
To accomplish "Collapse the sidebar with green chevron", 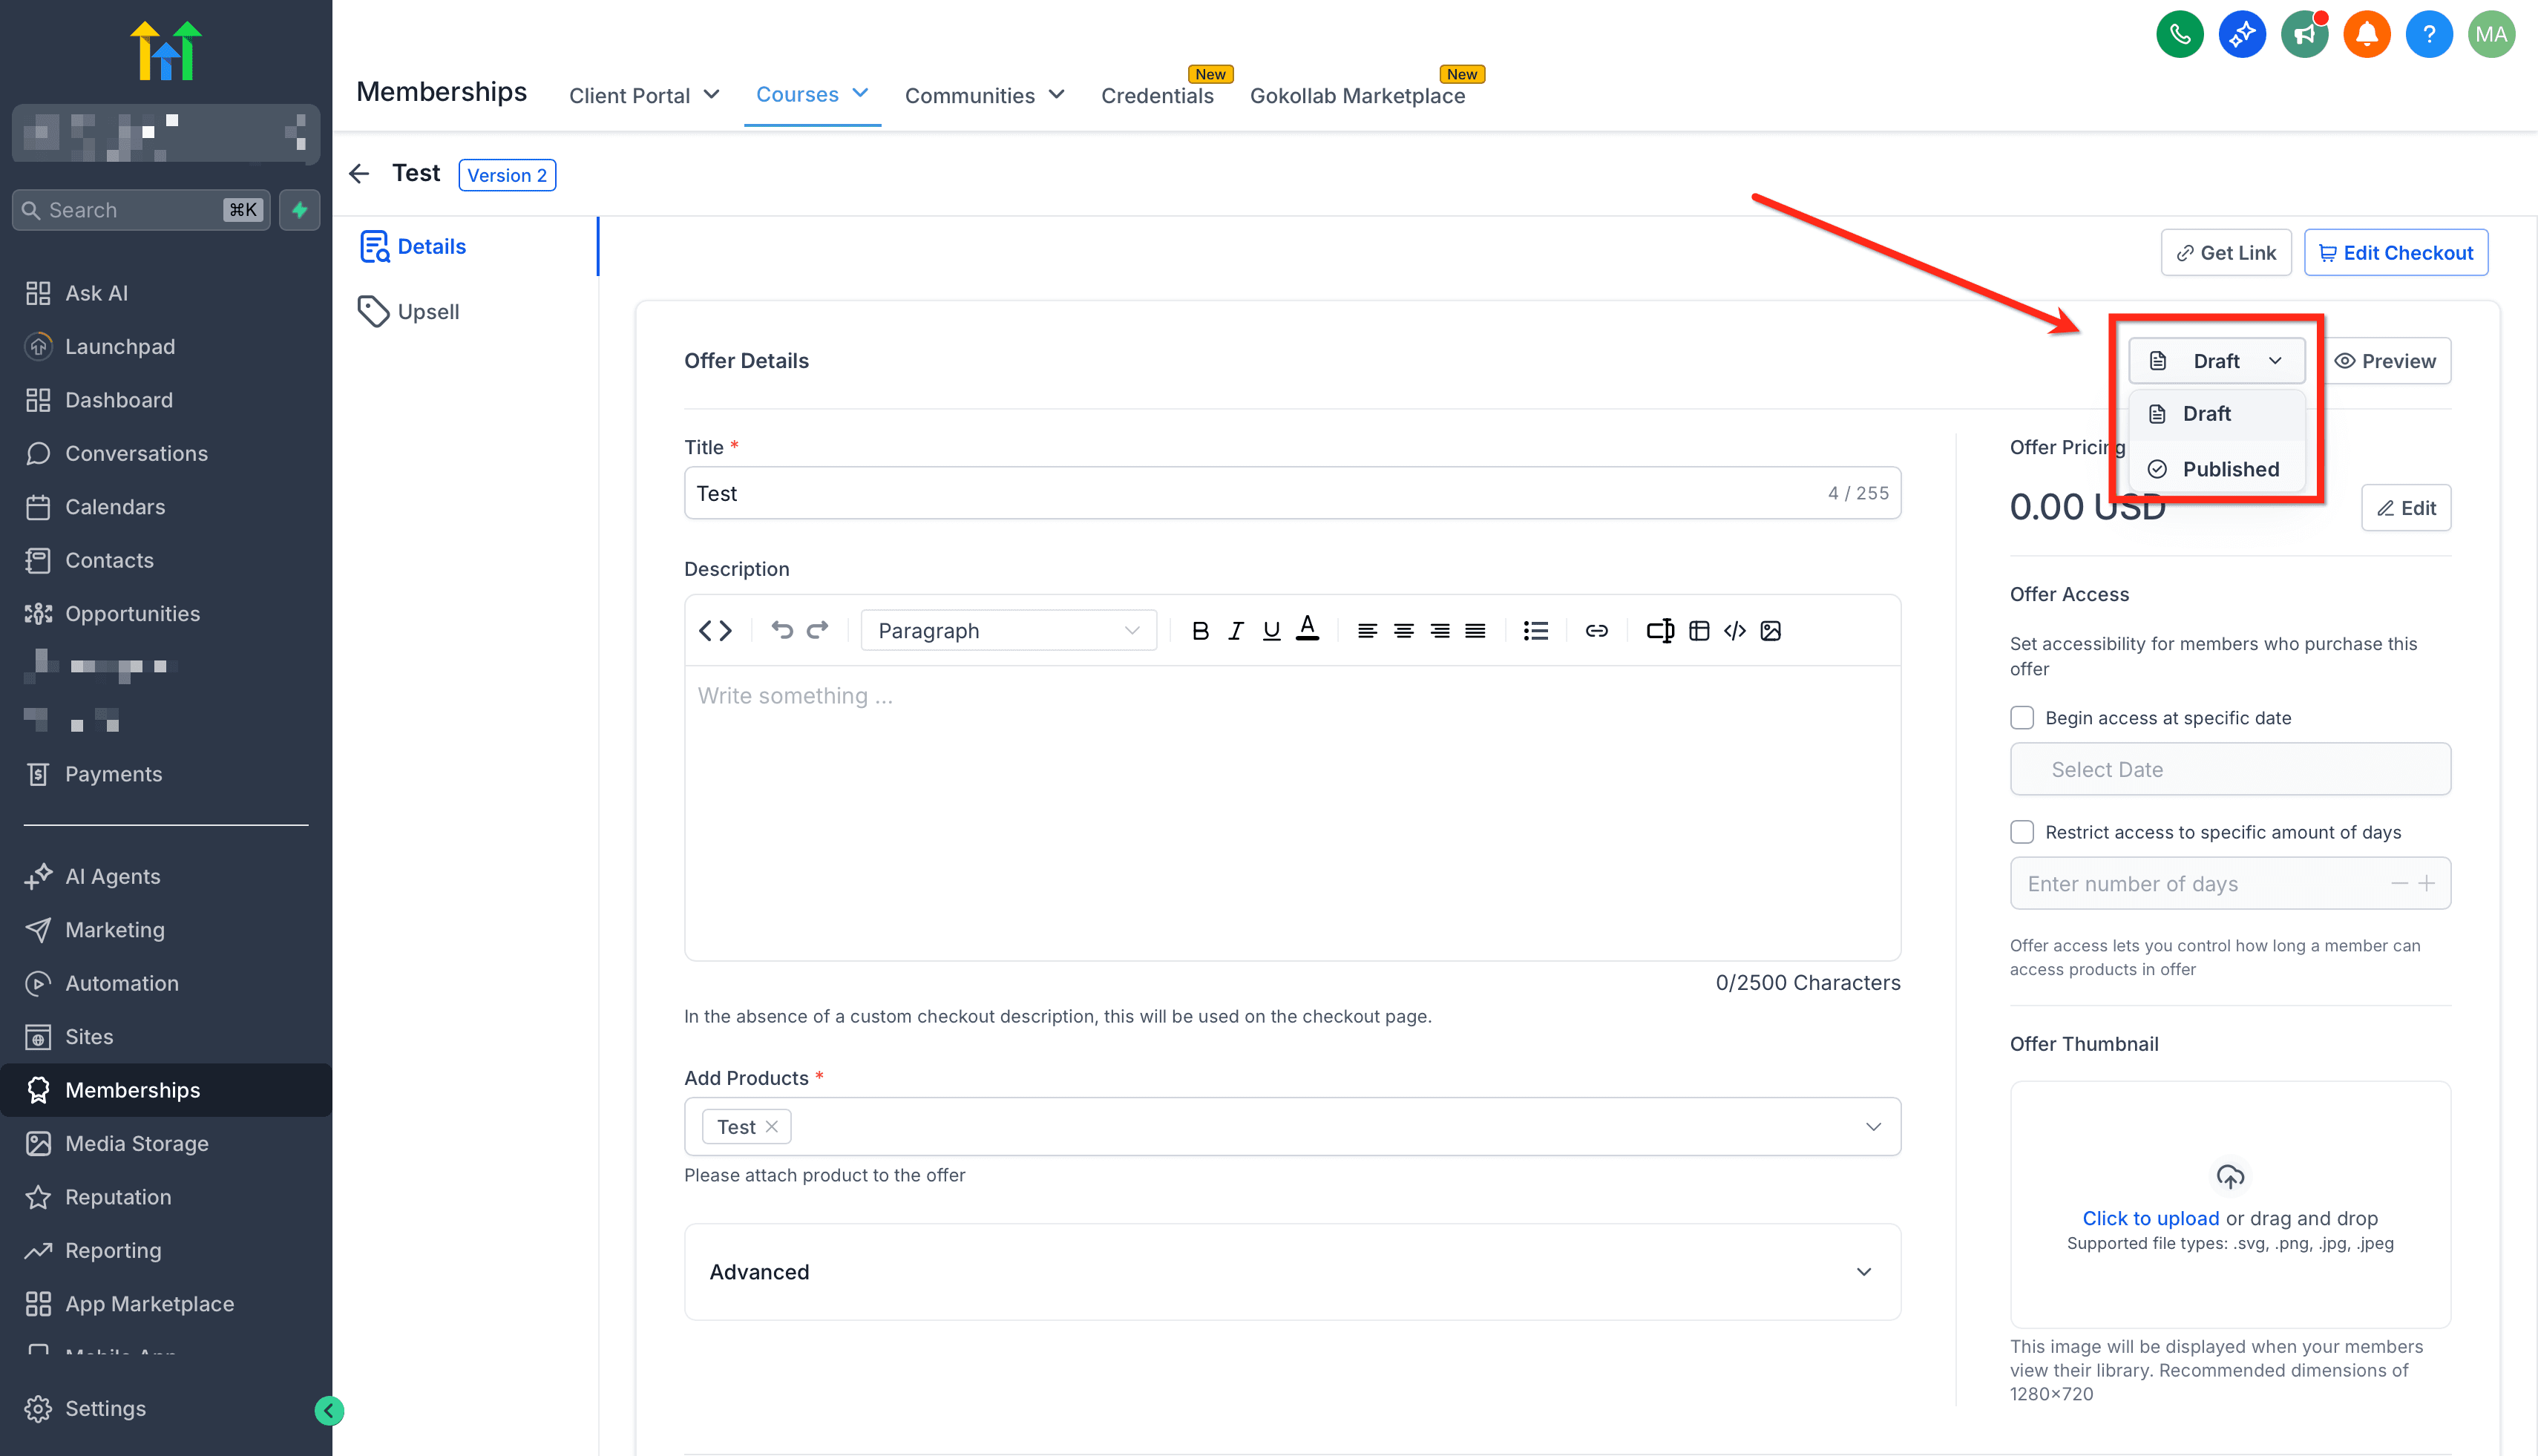I will (x=329, y=1410).
